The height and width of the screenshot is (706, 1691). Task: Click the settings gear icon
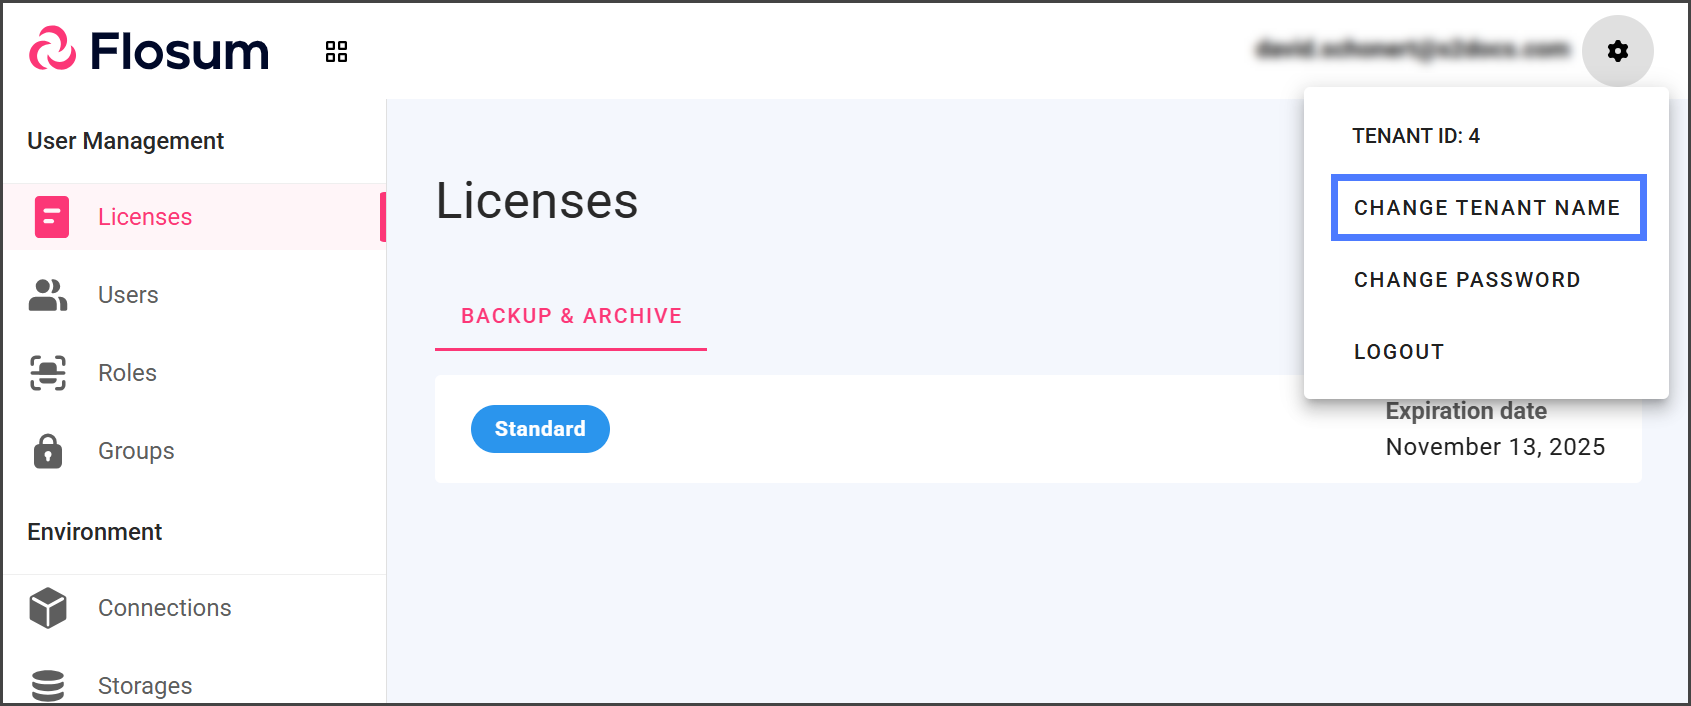1617,51
